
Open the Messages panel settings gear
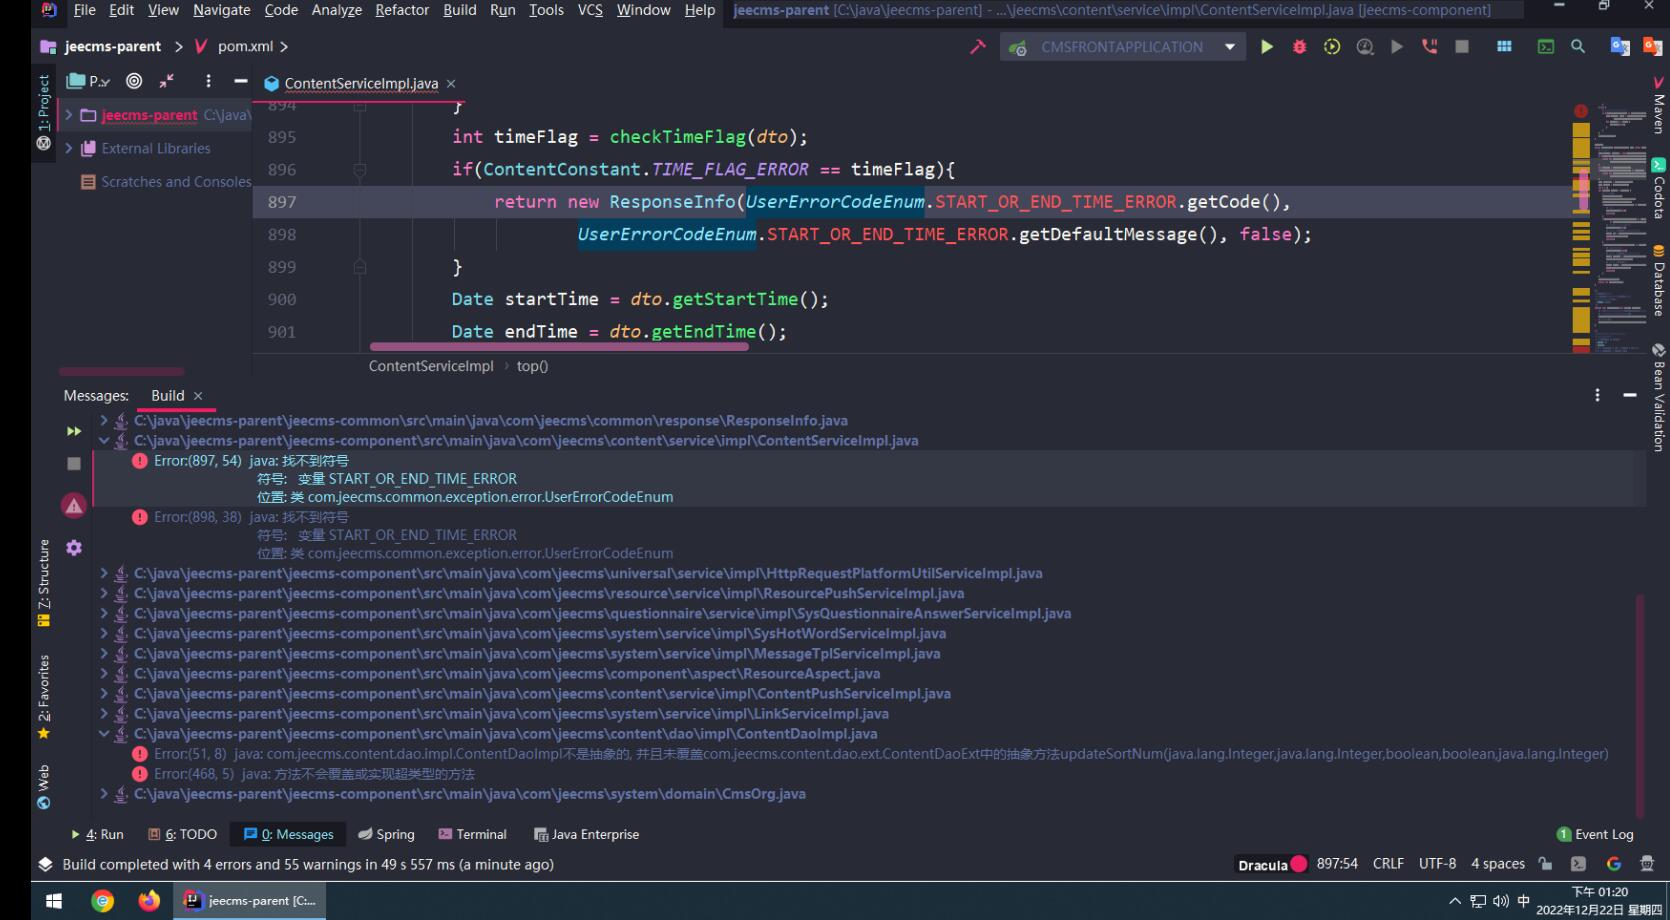(x=74, y=548)
